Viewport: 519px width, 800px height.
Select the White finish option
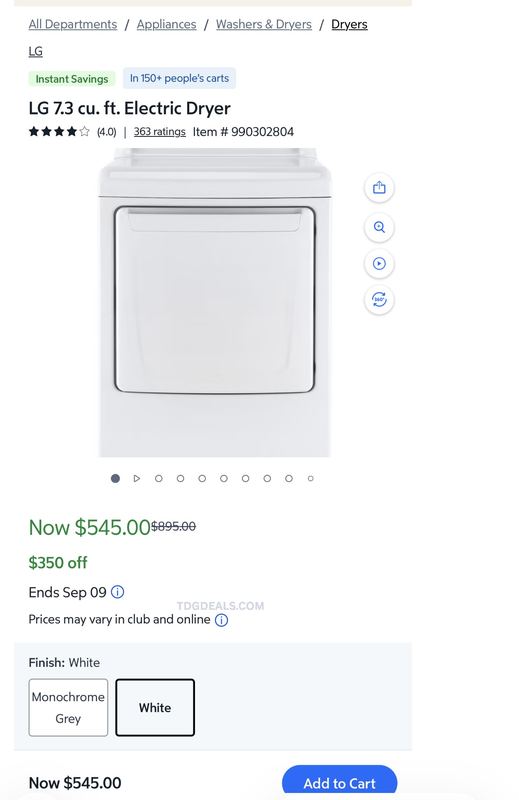155,708
